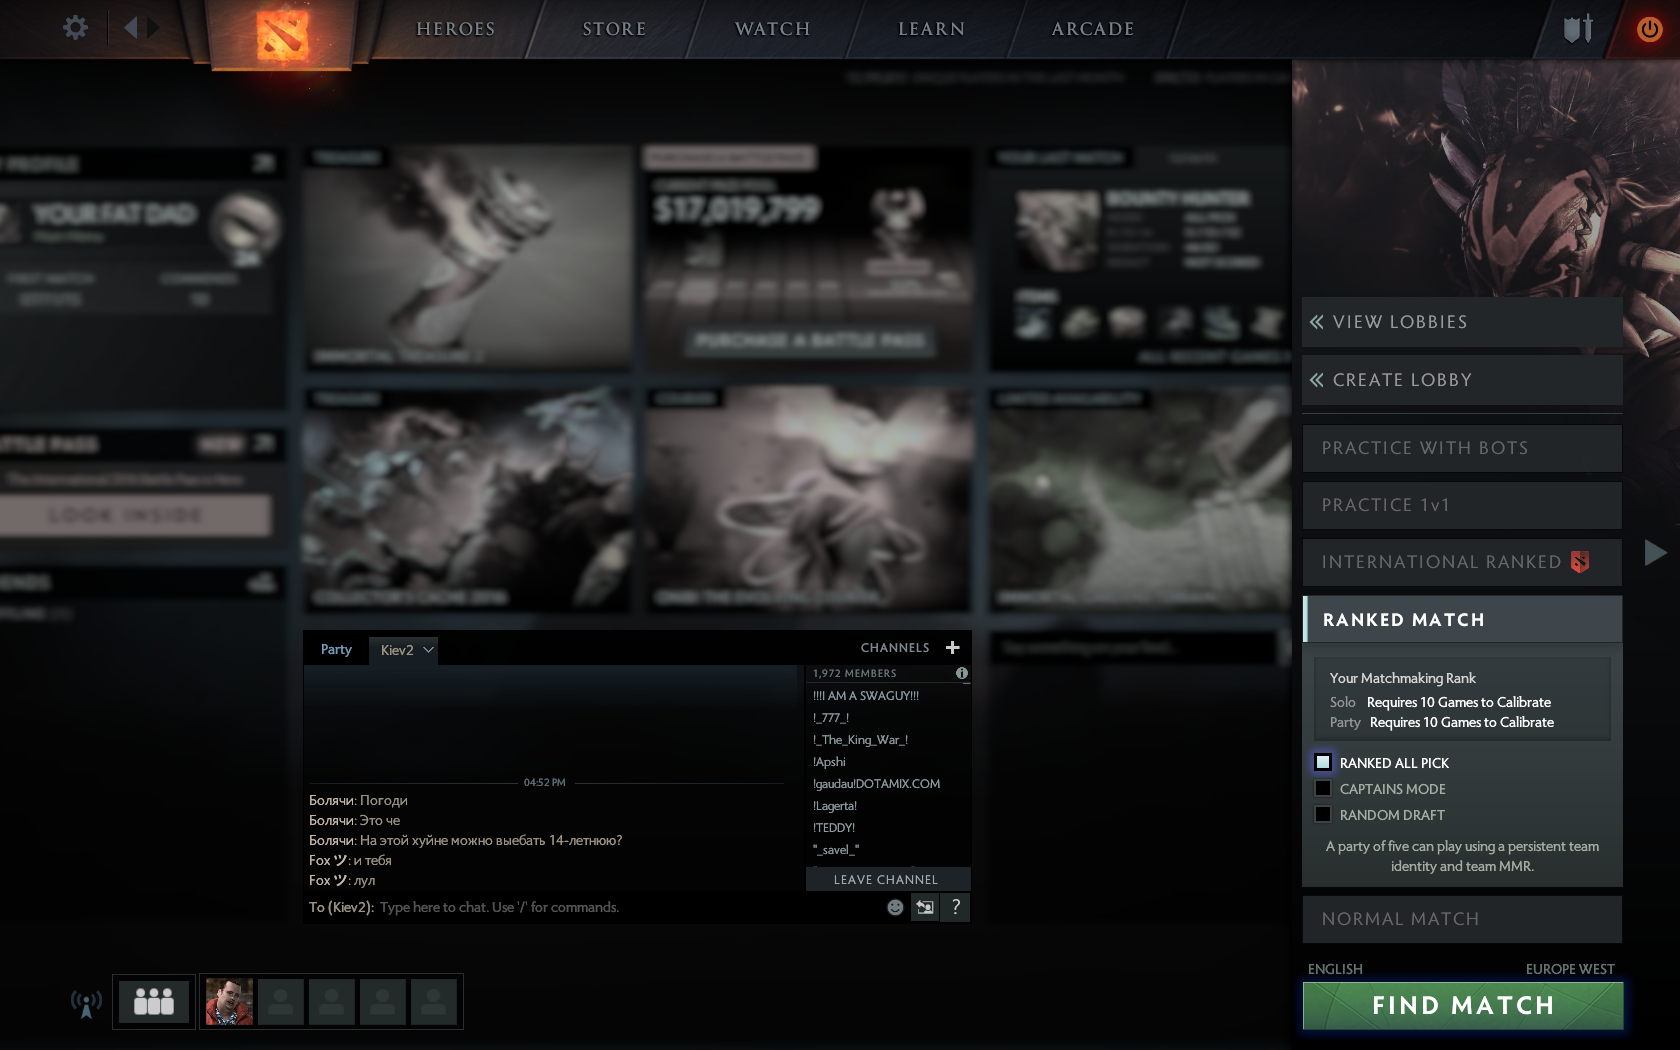The image size is (1680, 1050).
Task: Tick the Captains Mode checkbox
Action: tap(1323, 788)
